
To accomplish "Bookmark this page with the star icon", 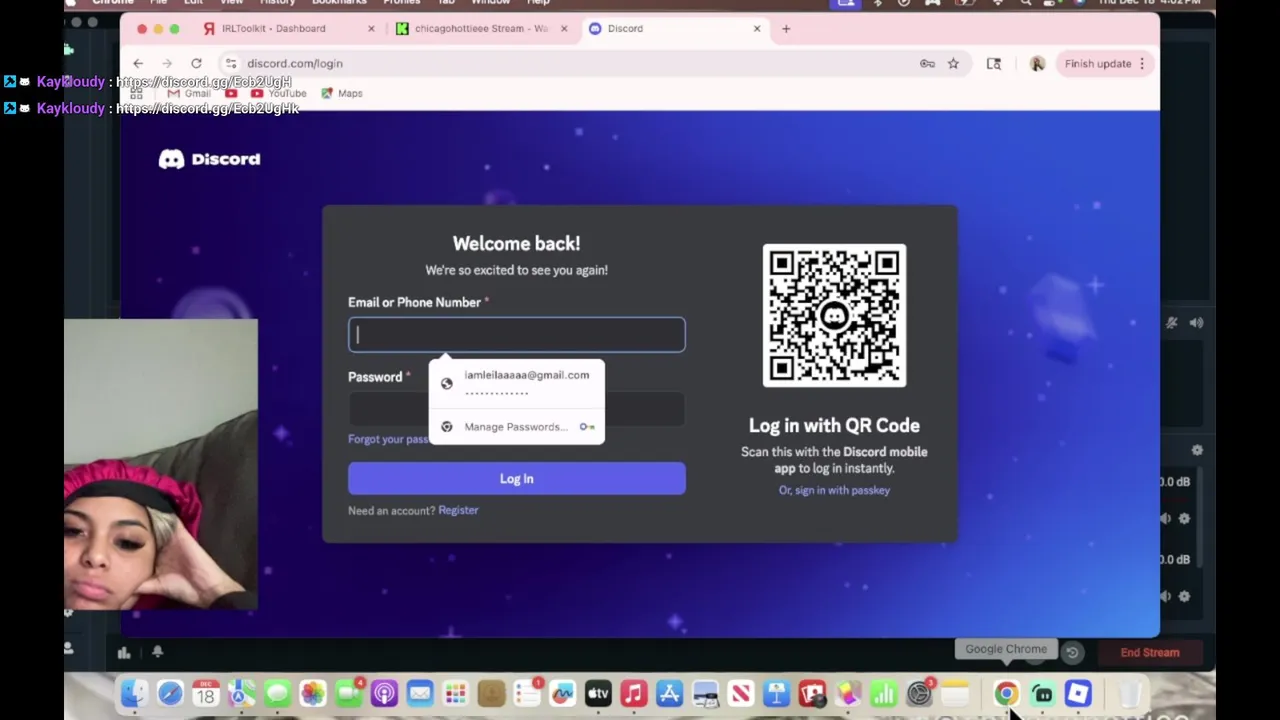I will pyautogui.click(x=953, y=63).
